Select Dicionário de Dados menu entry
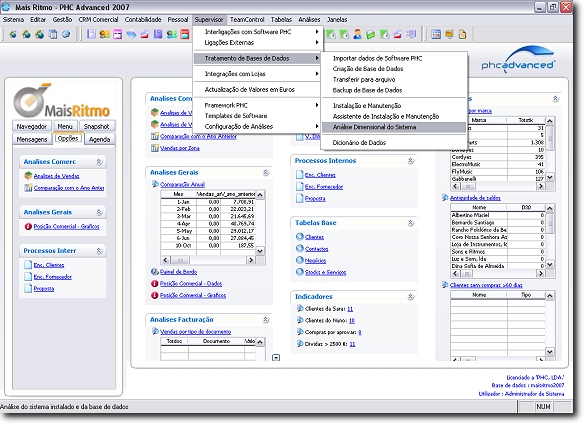Screen dimensions: 584x425 (x=394, y=142)
